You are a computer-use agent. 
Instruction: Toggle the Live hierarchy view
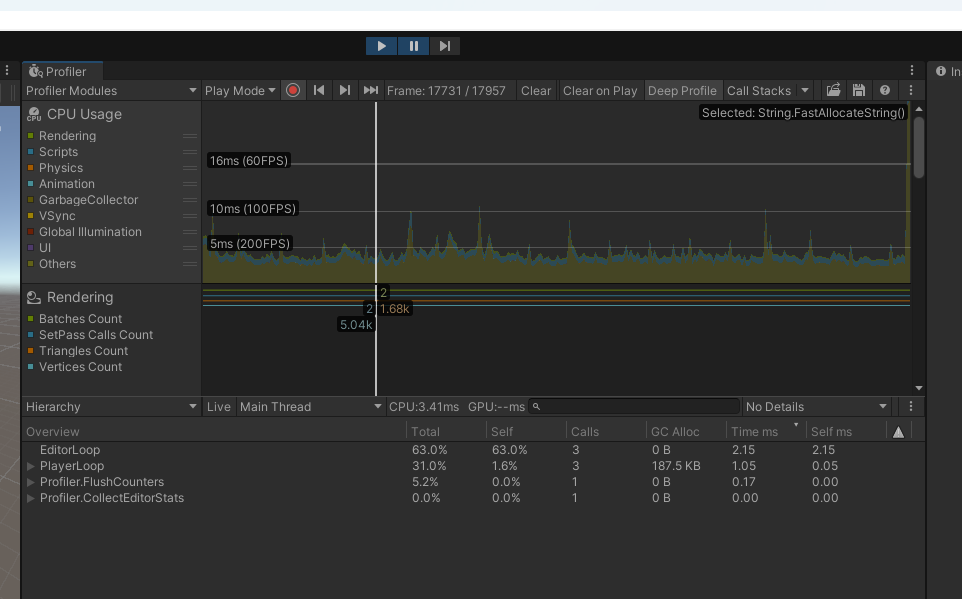point(218,406)
